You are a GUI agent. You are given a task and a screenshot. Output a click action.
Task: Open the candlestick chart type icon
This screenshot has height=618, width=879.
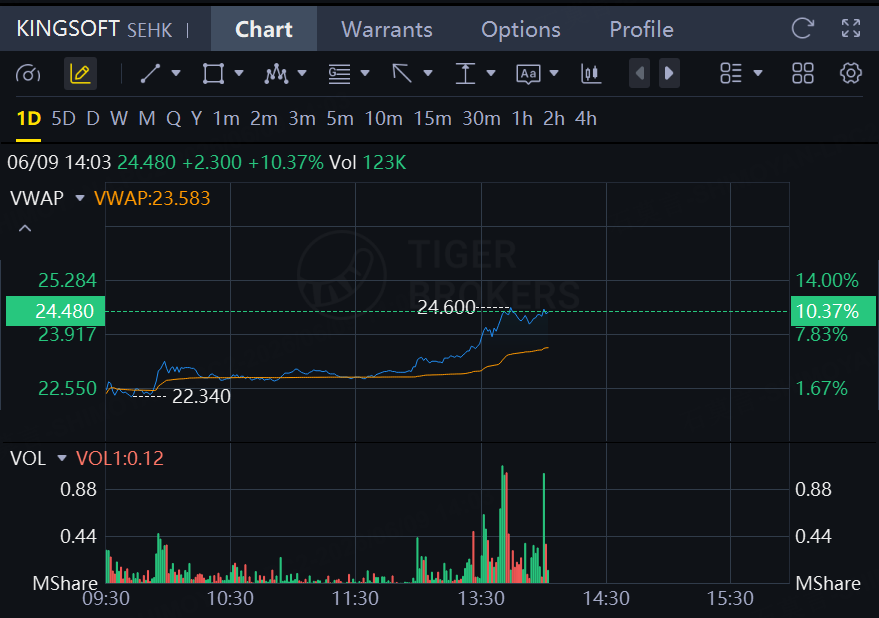pos(591,73)
